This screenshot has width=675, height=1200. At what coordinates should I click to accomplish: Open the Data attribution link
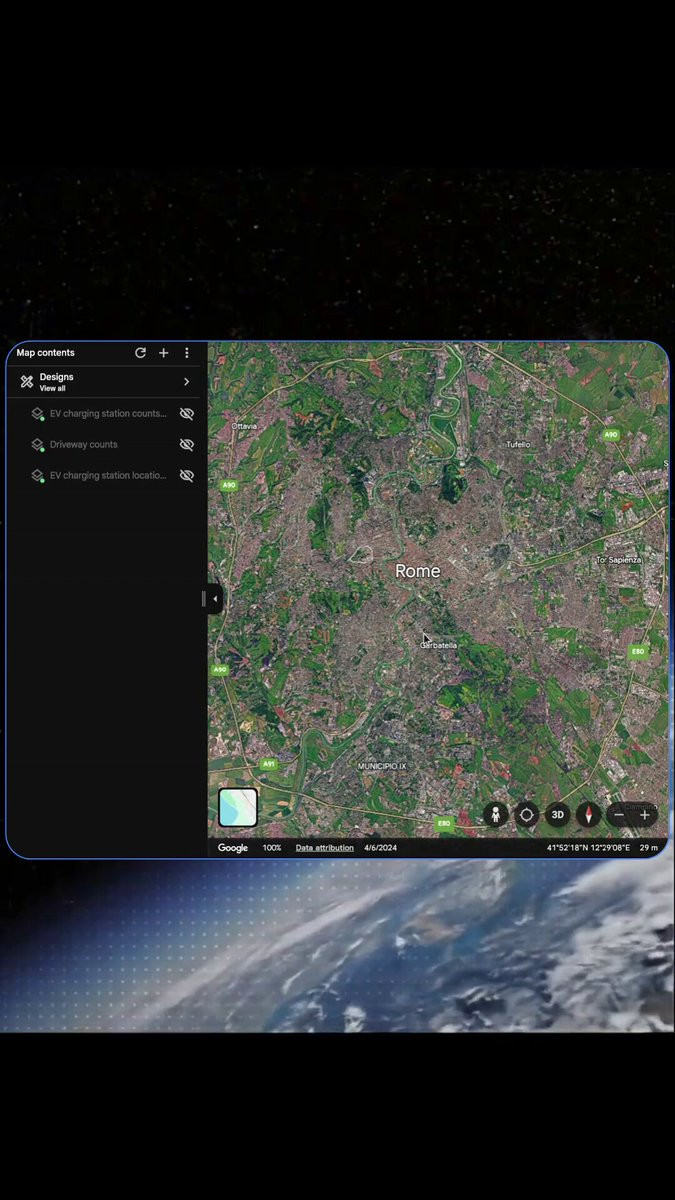tap(324, 848)
